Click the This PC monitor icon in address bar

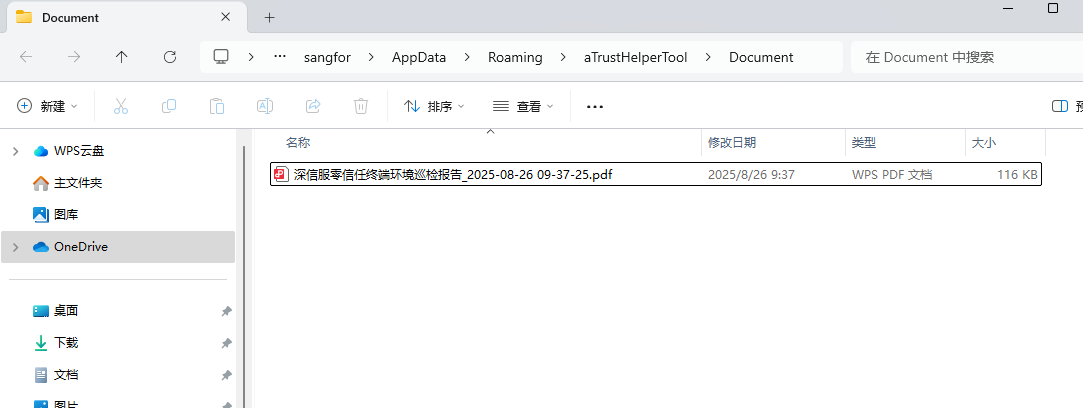click(x=221, y=57)
